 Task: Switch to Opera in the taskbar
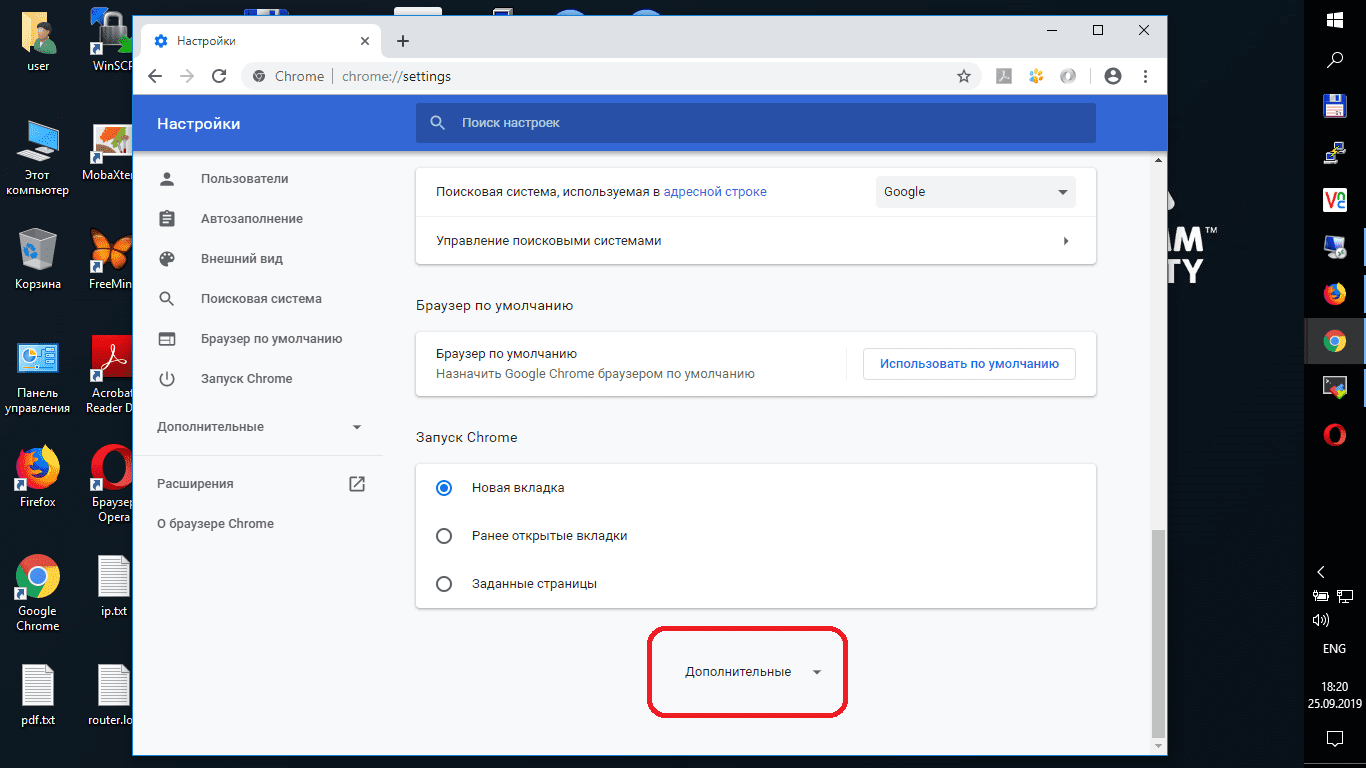click(1335, 434)
